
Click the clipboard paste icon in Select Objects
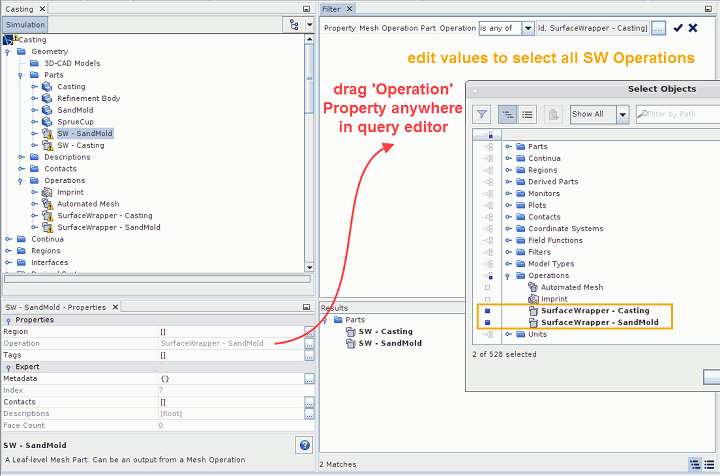coord(553,114)
